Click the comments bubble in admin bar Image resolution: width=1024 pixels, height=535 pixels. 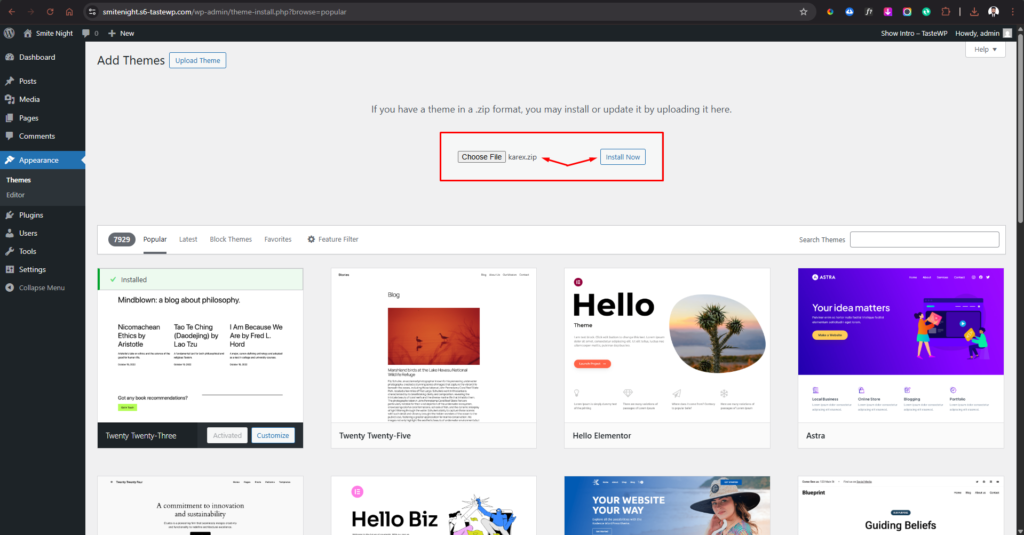click(87, 33)
